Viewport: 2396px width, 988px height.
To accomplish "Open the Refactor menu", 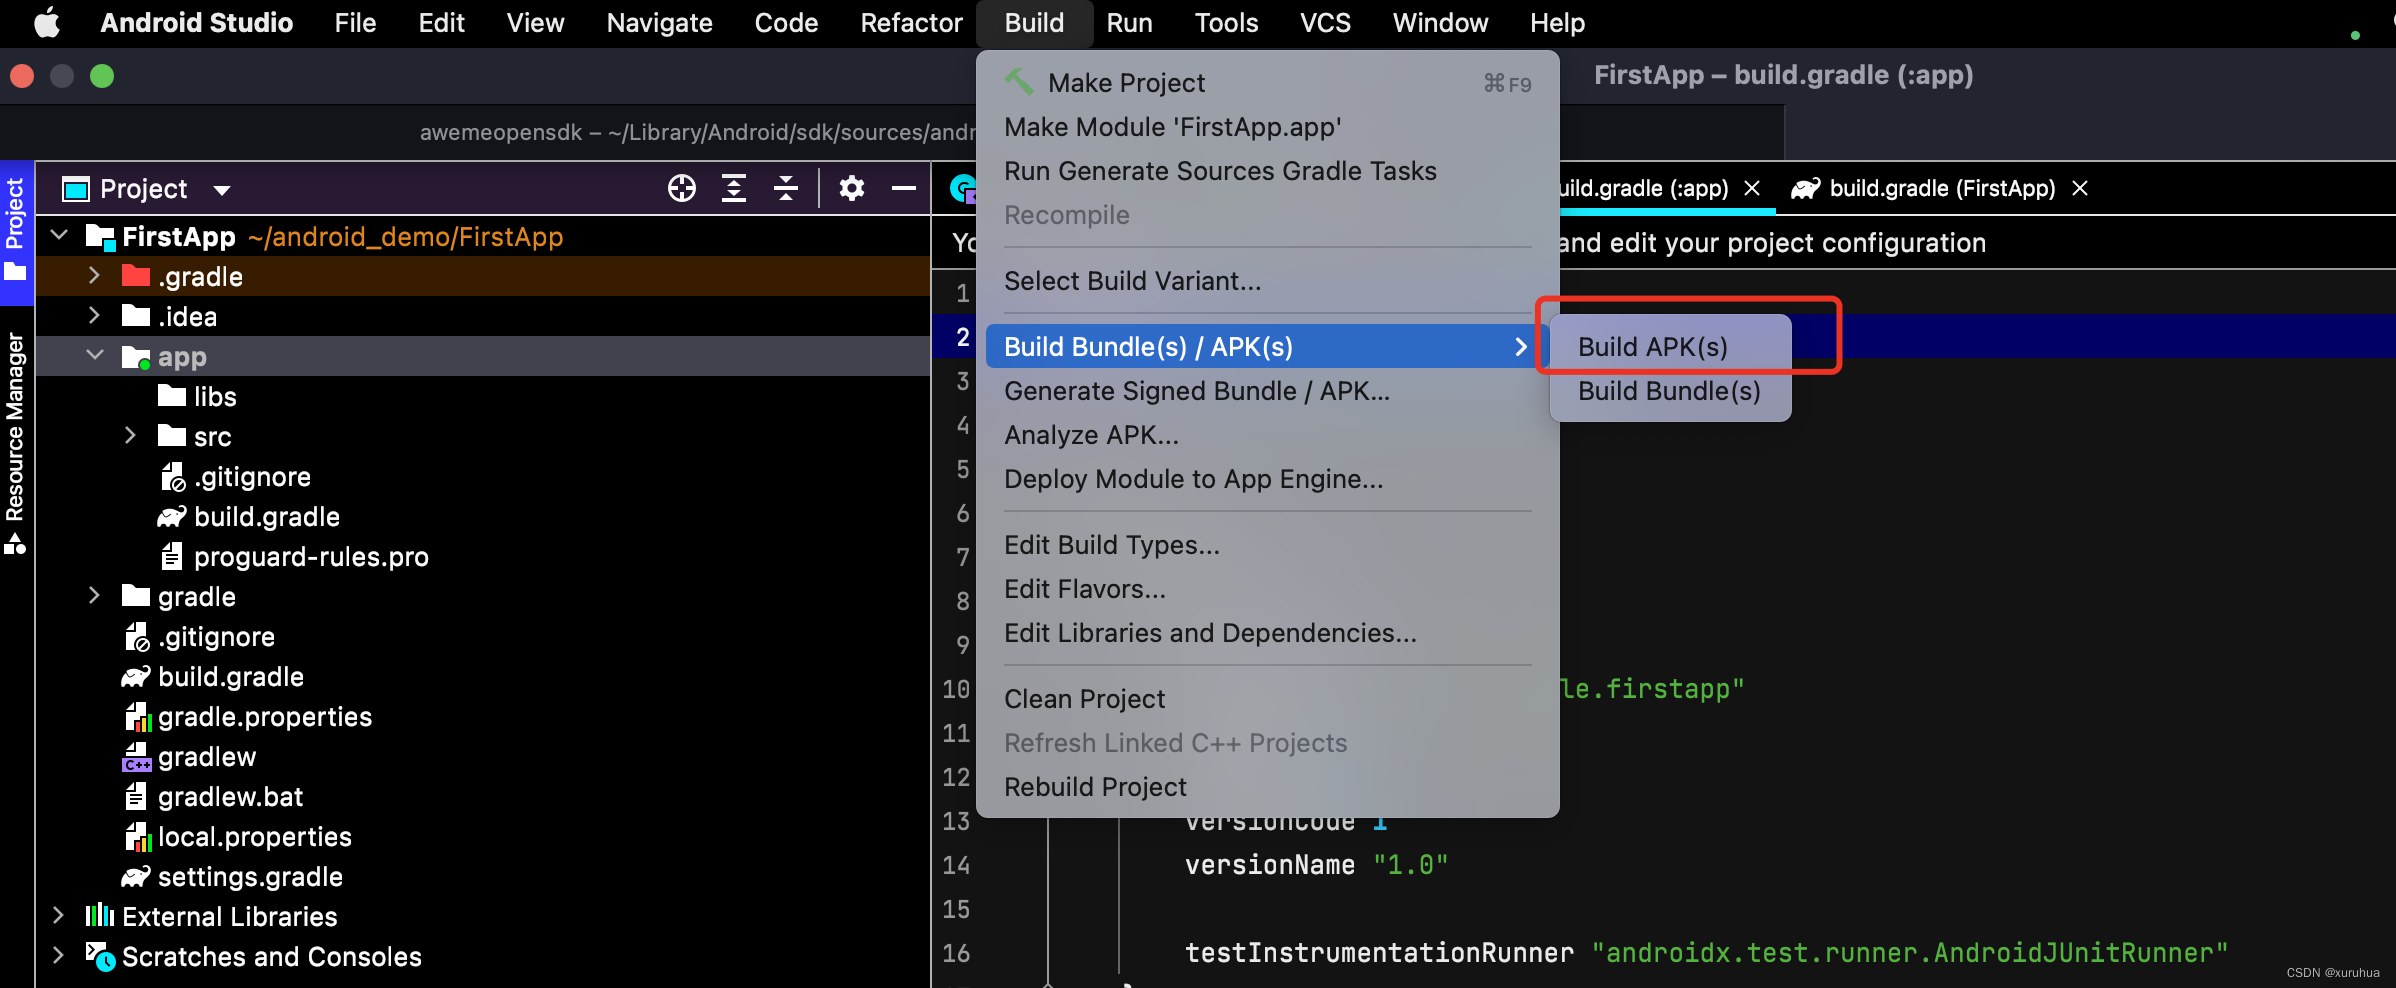I will (911, 22).
